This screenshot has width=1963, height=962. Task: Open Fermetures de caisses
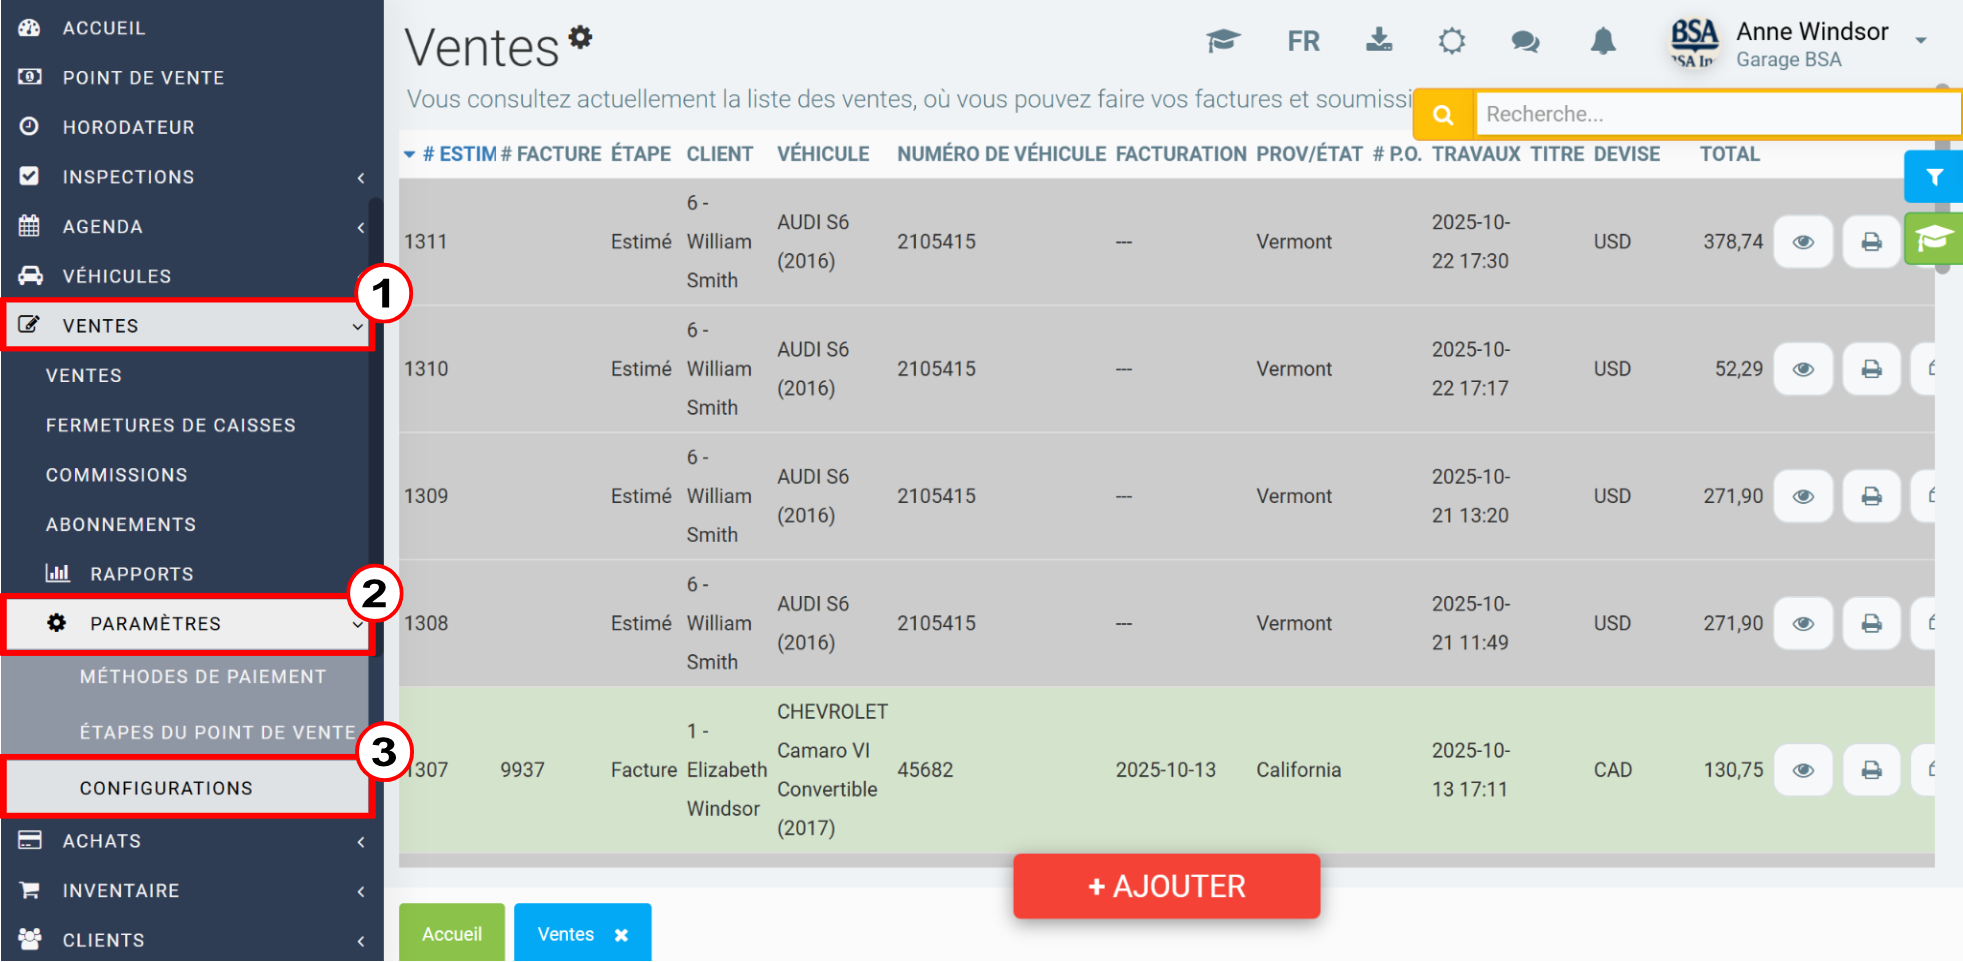click(x=171, y=425)
